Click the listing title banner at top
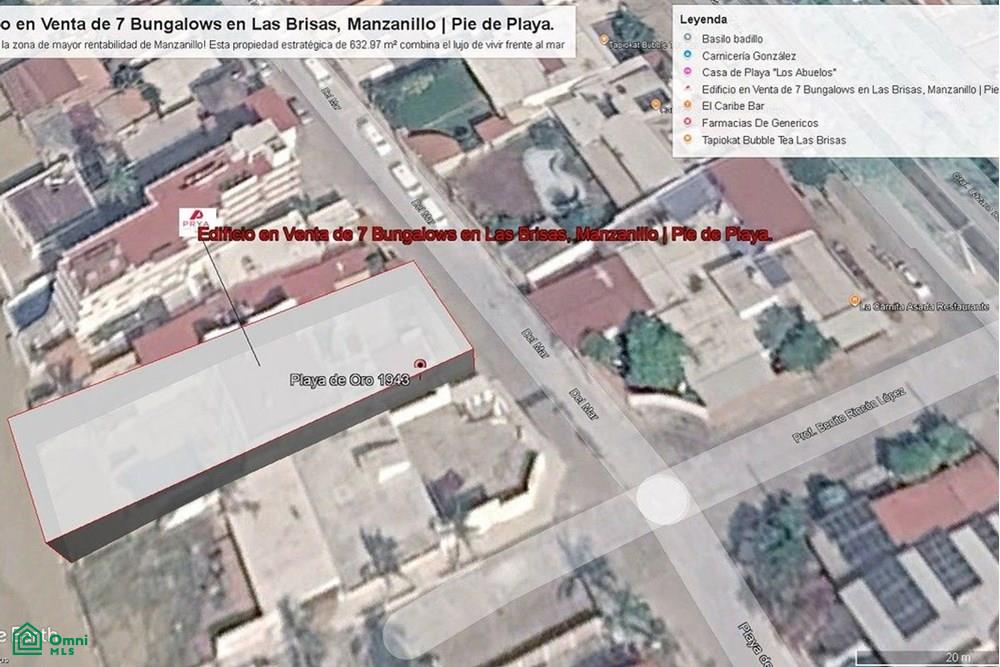 pos(276,25)
